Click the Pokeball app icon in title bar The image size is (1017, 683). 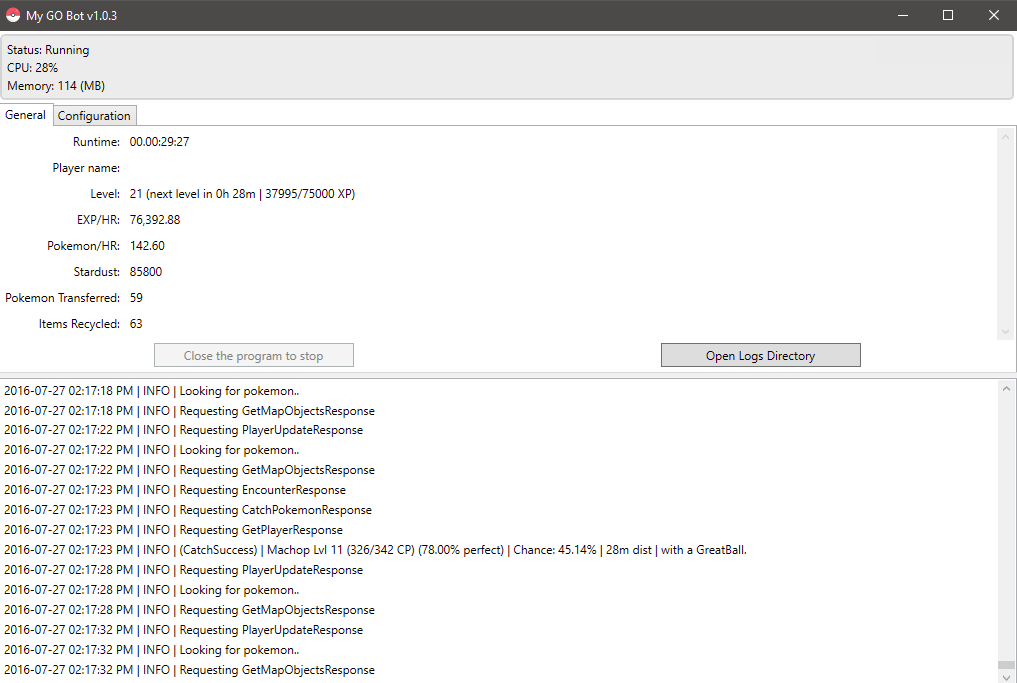click(x=13, y=16)
